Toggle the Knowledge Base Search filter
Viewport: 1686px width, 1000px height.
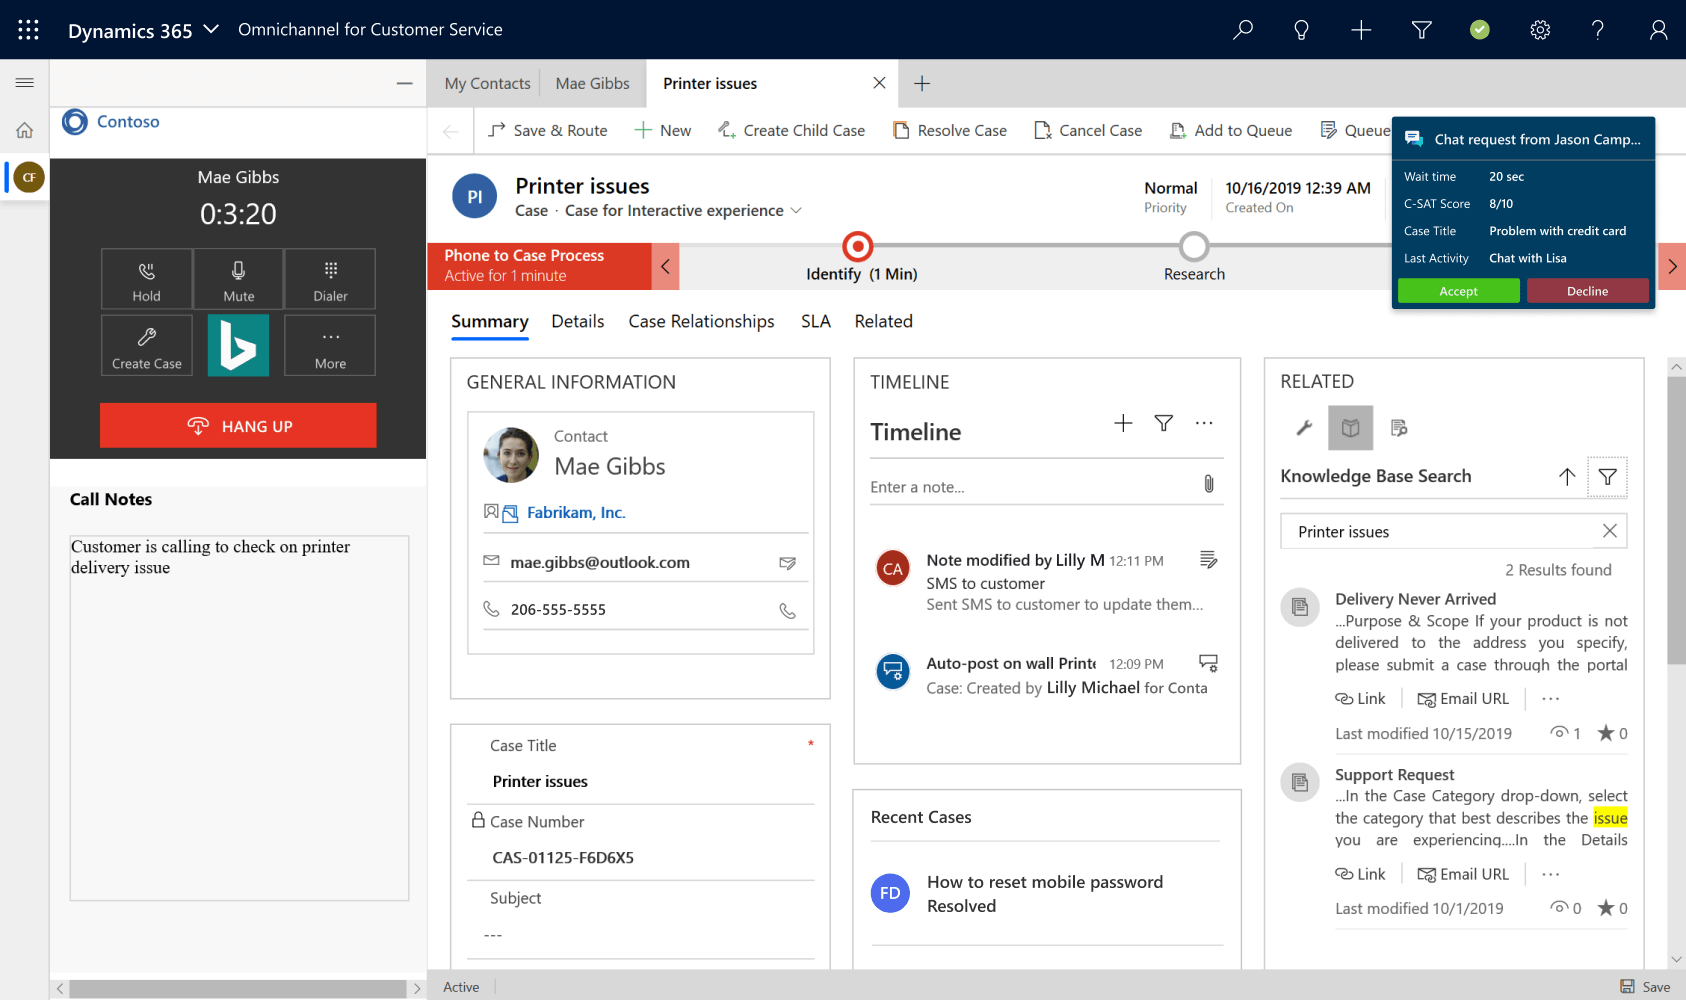[1607, 477]
